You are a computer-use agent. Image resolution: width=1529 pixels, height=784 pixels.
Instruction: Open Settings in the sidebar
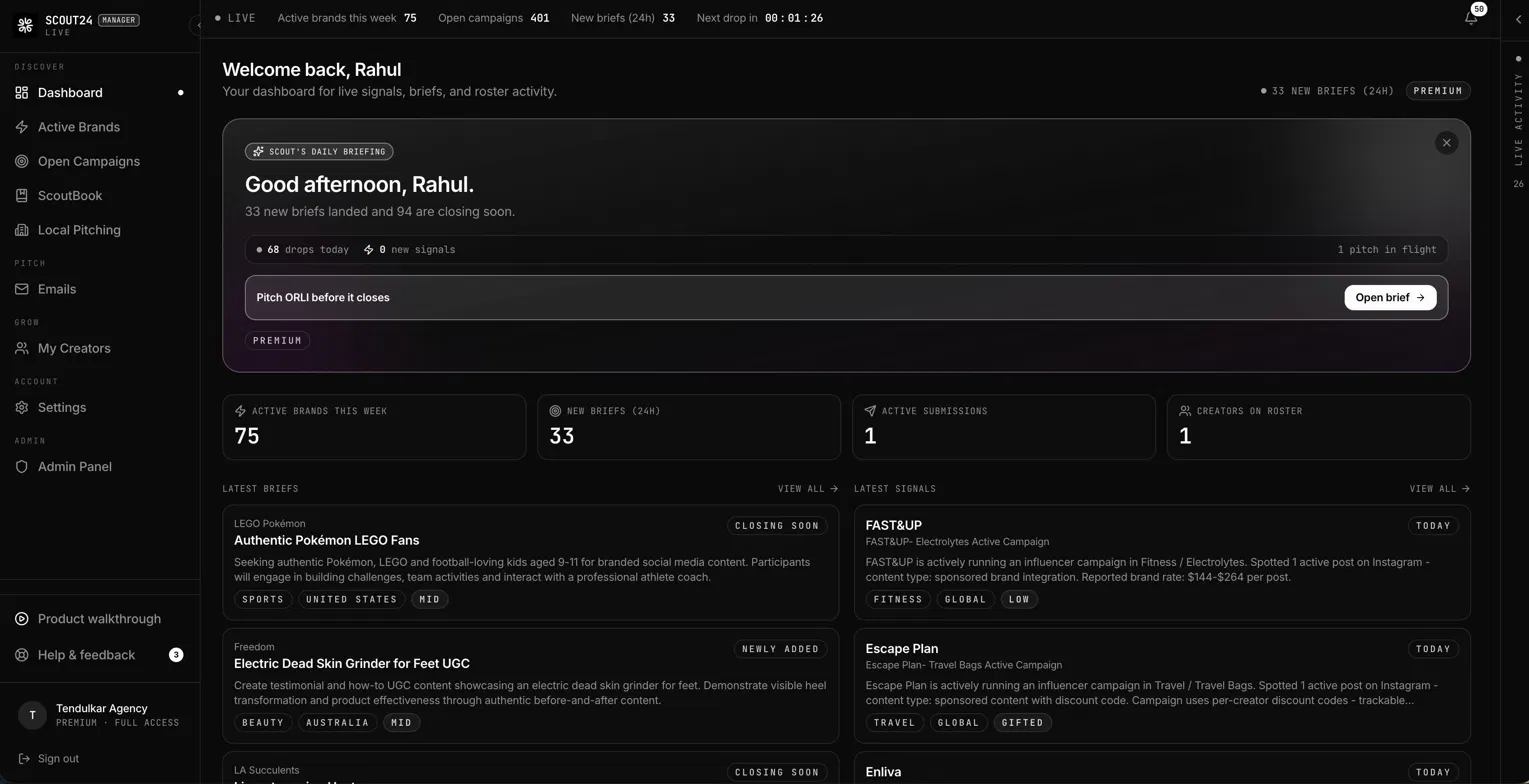(x=98, y=407)
